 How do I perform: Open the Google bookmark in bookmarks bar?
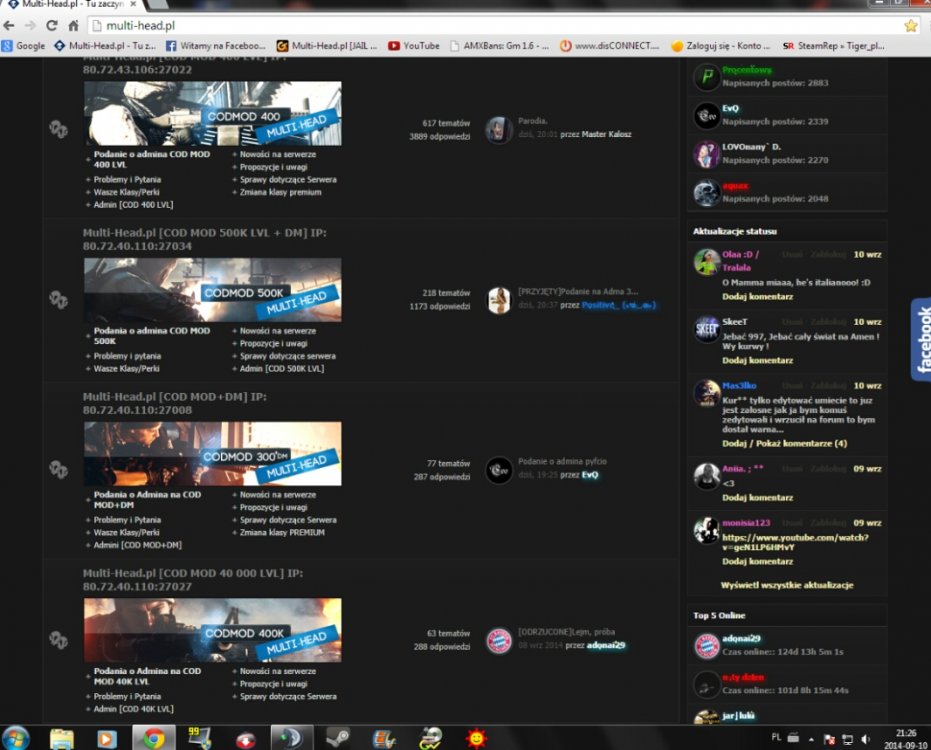click(23, 45)
